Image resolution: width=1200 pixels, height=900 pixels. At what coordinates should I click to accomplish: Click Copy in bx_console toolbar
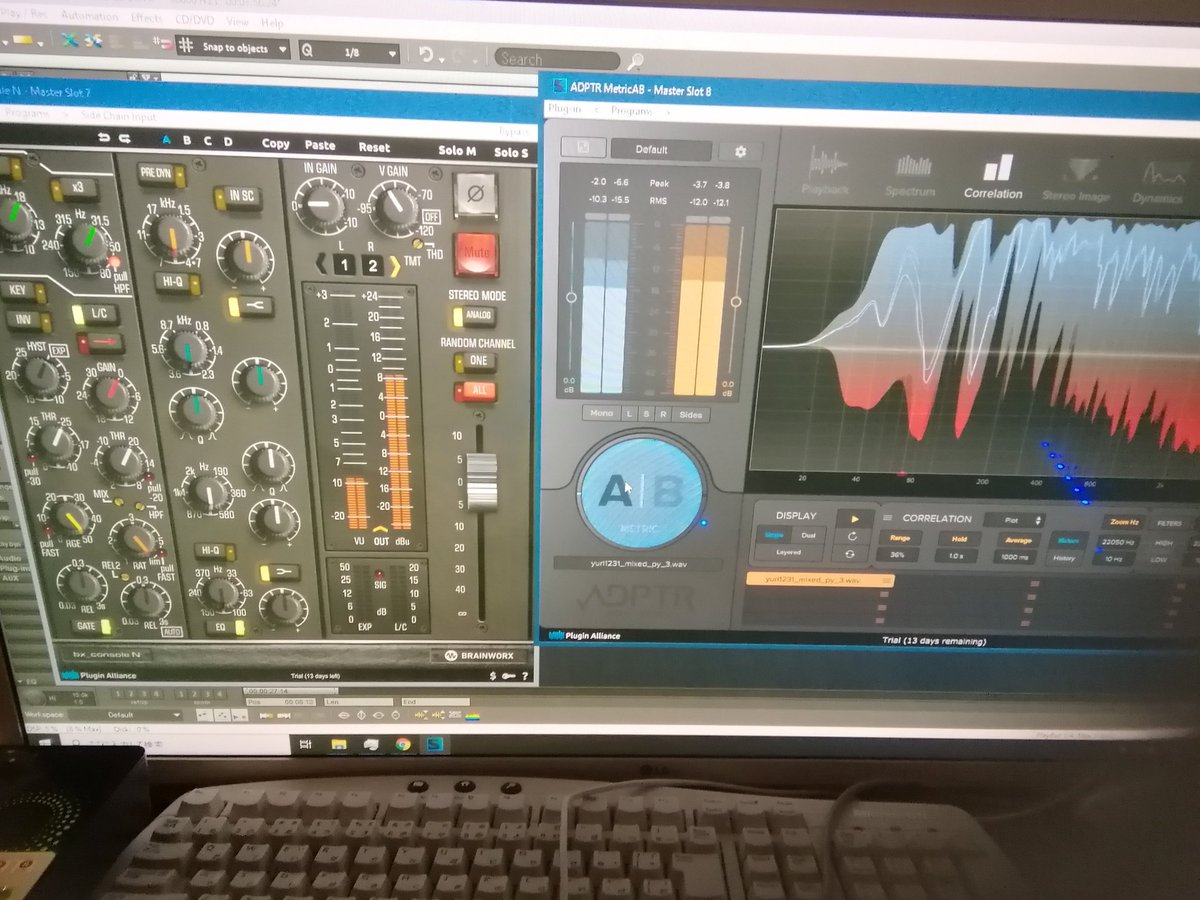click(275, 144)
